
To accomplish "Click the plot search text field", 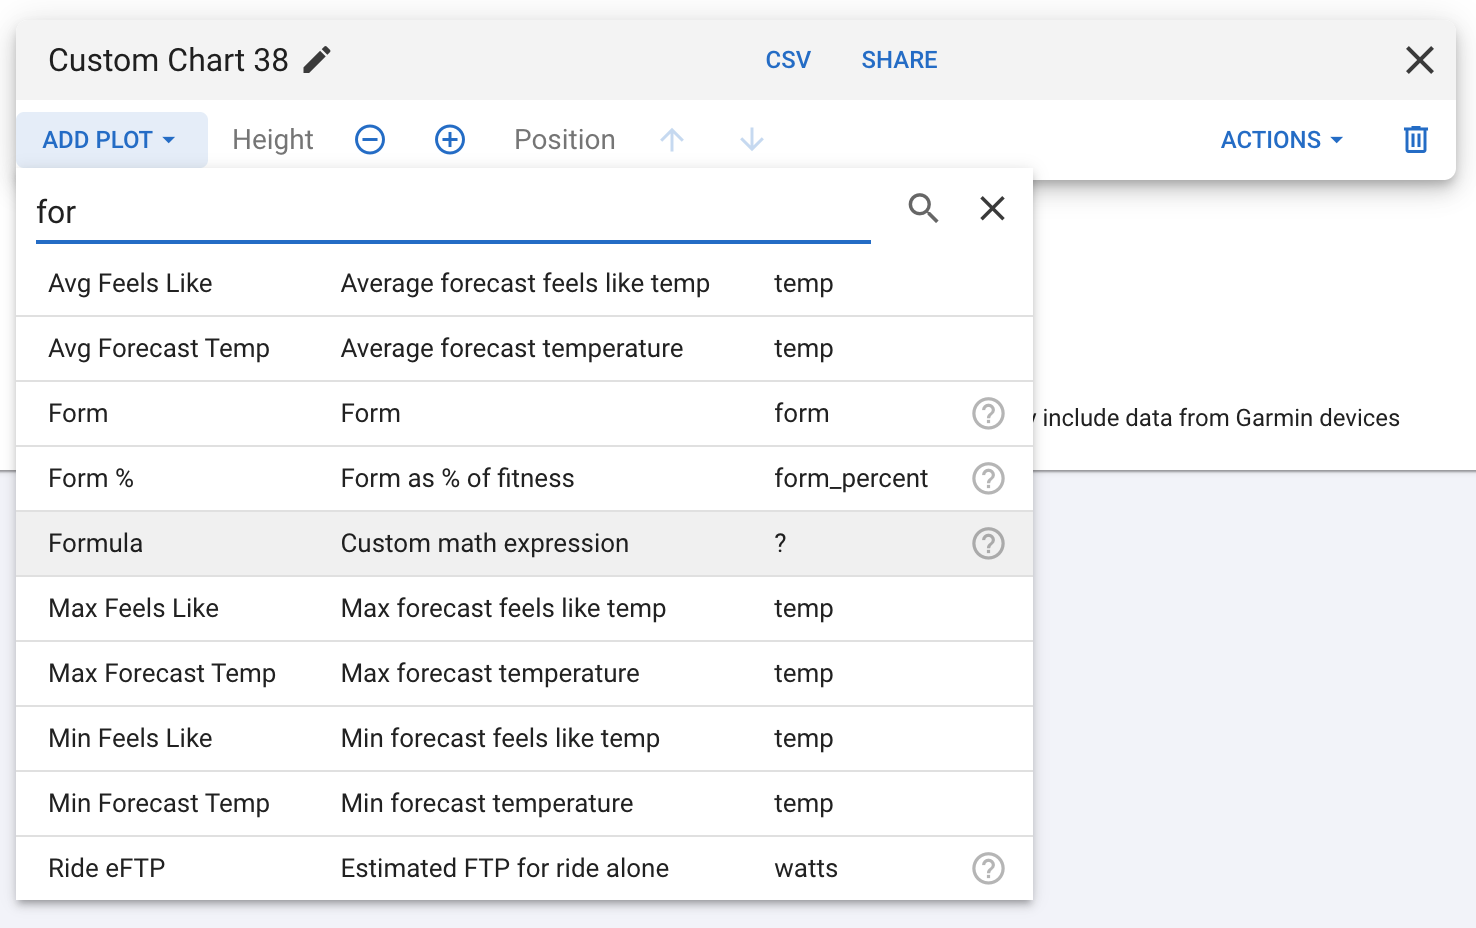I will tap(452, 212).
